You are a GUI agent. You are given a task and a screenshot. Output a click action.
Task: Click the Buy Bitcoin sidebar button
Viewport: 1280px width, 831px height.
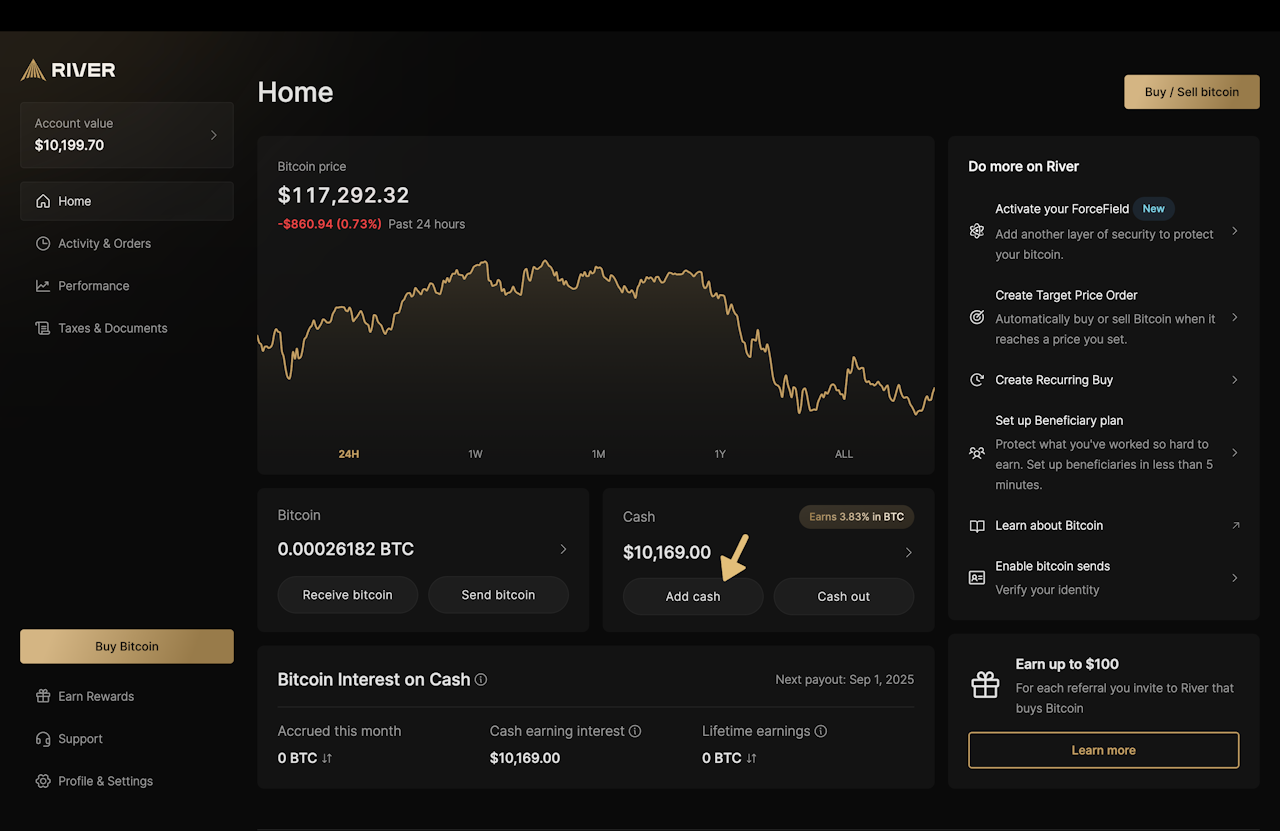127,646
